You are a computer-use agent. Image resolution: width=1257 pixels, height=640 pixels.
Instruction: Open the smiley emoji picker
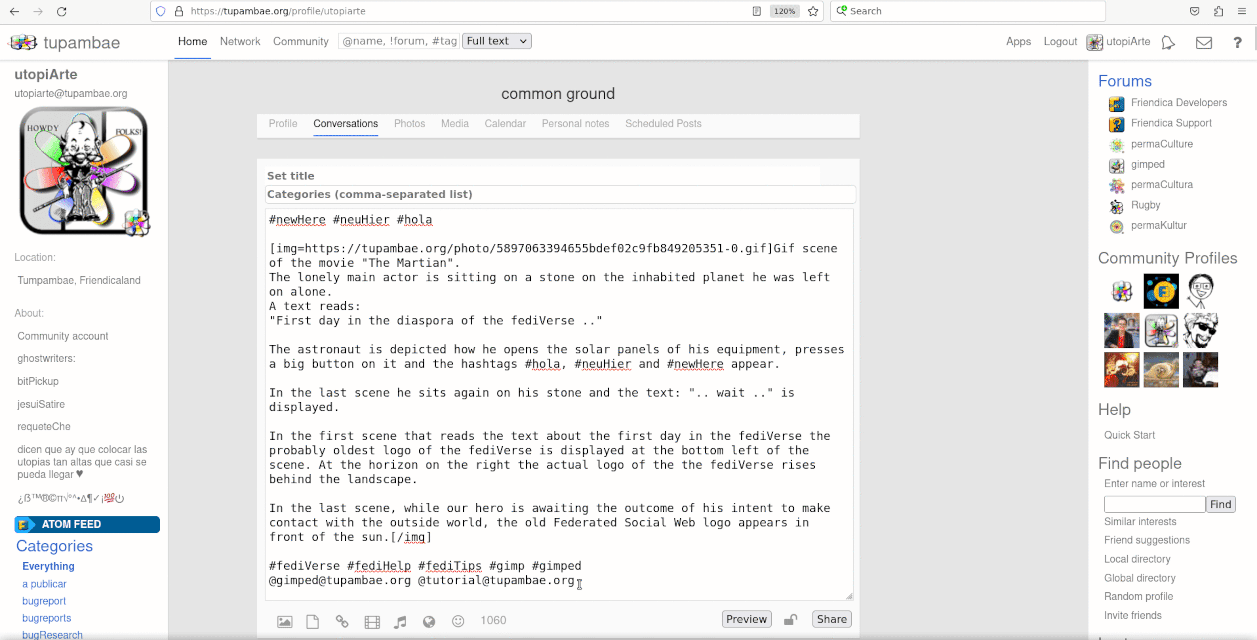point(459,621)
